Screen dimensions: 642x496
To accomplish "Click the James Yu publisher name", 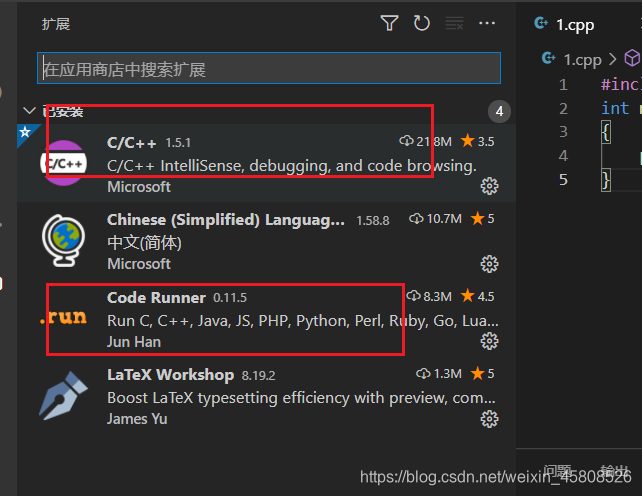I will pyautogui.click(x=137, y=419).
